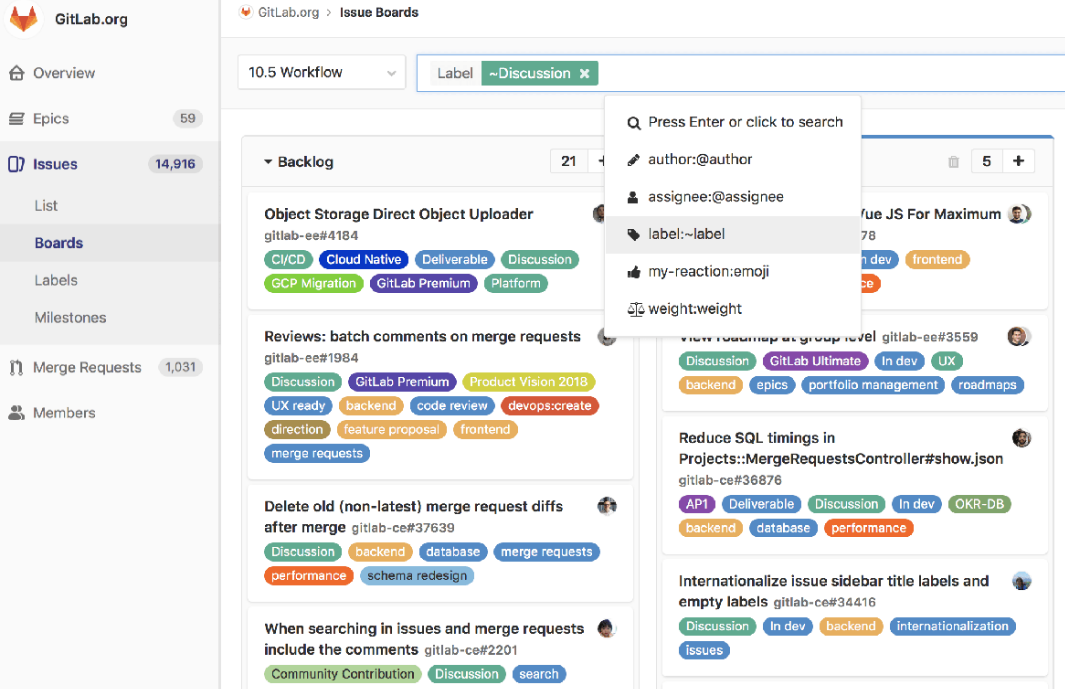Click the 'Label' filter token
Image resolution: width=1065 pixels, height=689 pixels.
455,73
